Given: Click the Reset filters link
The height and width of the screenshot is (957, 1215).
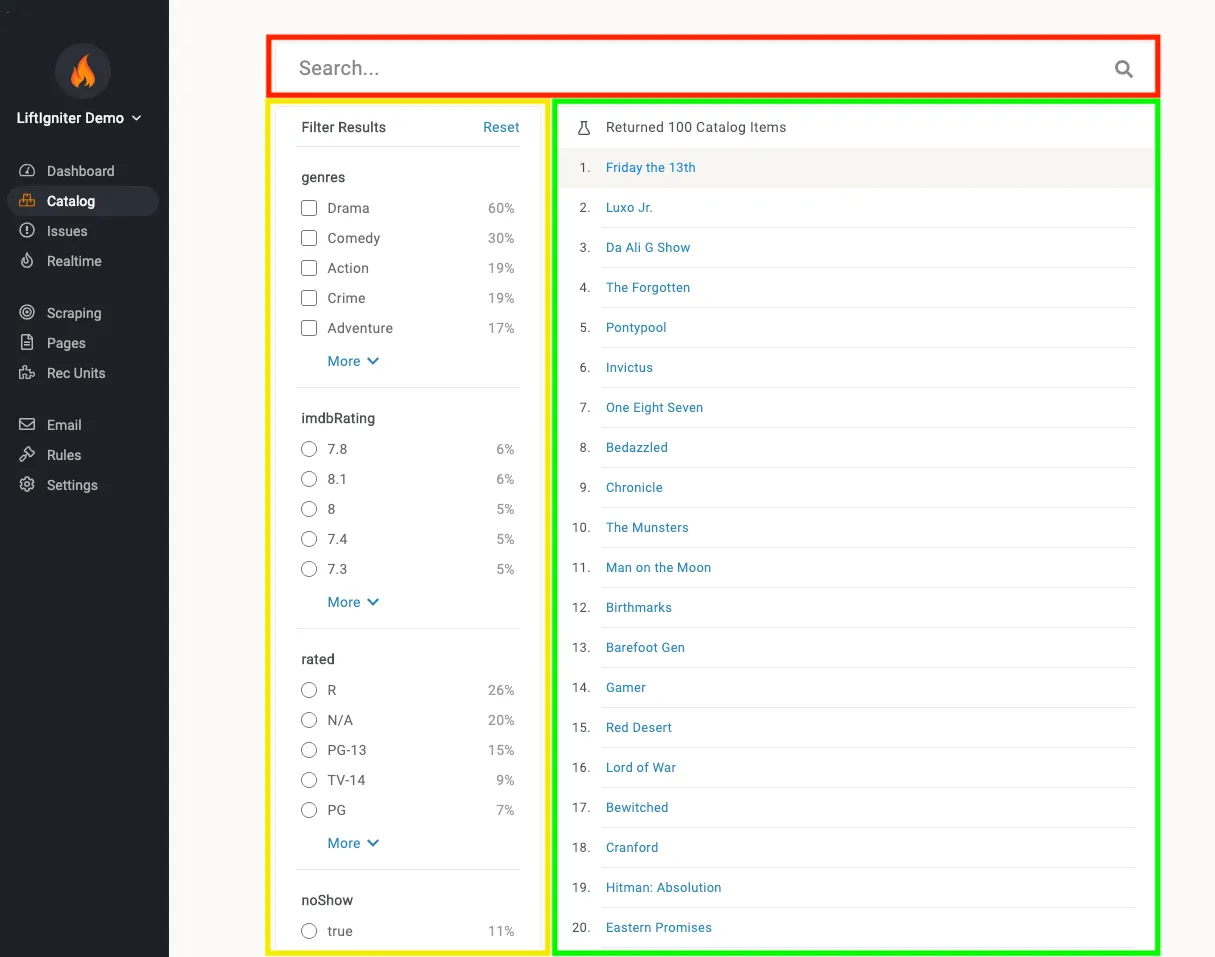Looking at the screenshot, I should click(x=501, y=127).
